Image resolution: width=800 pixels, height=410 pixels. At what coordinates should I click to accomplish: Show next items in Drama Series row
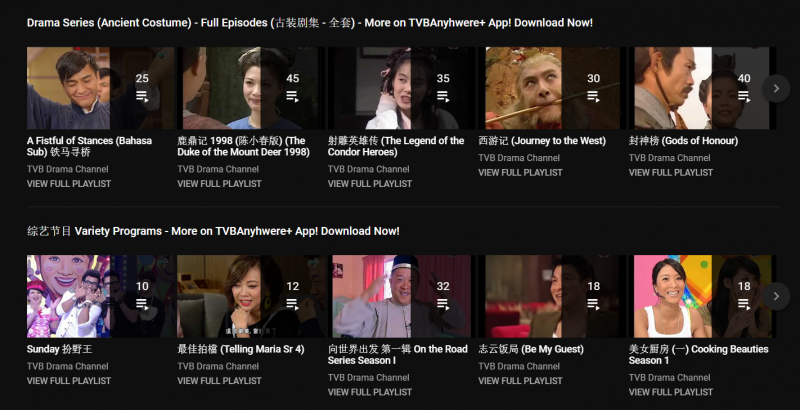(x=776, y=88)
